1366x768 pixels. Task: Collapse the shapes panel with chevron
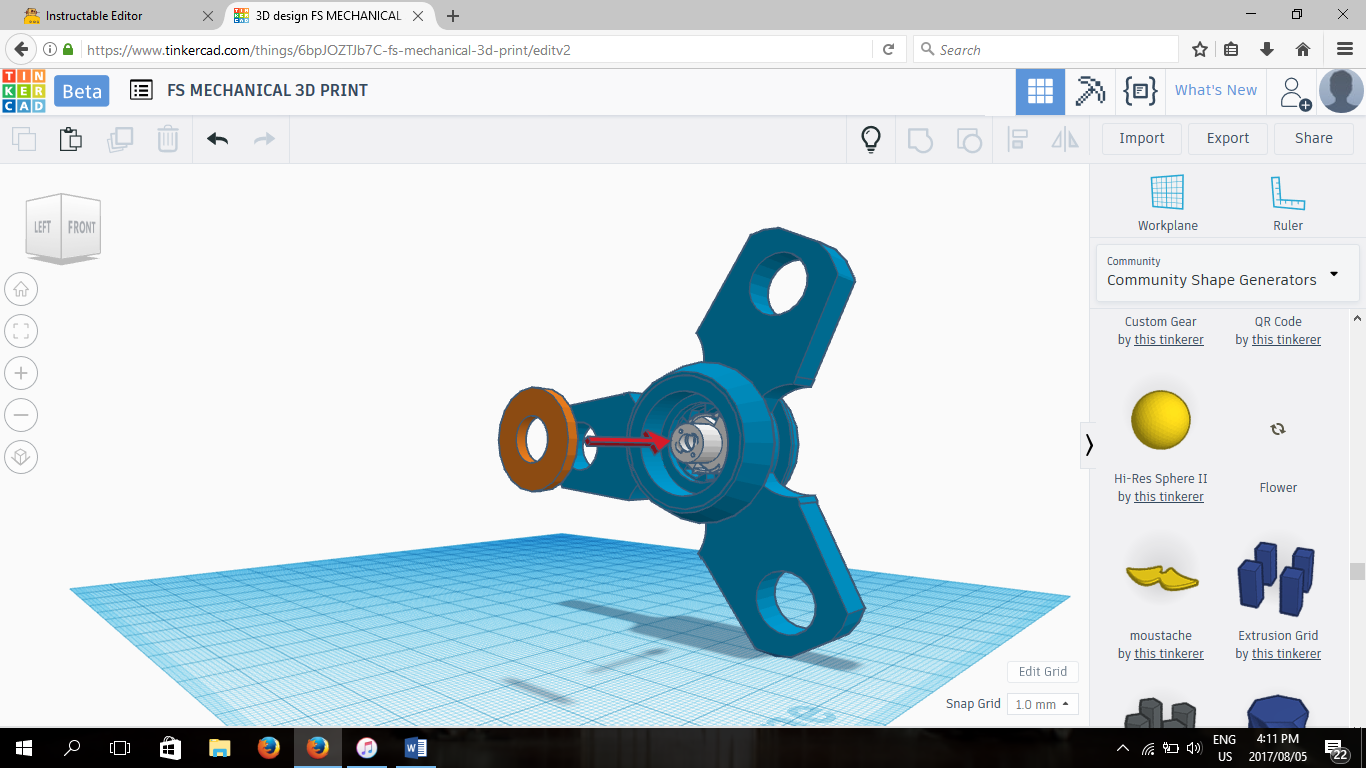point(1089,444)
